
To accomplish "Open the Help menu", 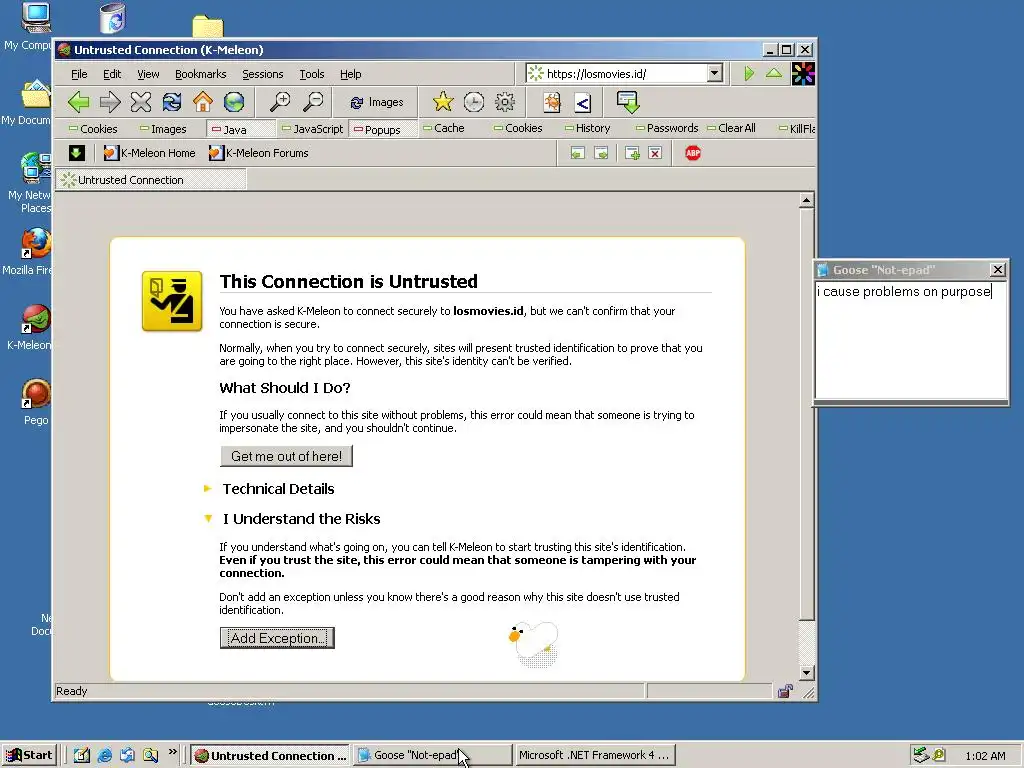I will [350, 74].
